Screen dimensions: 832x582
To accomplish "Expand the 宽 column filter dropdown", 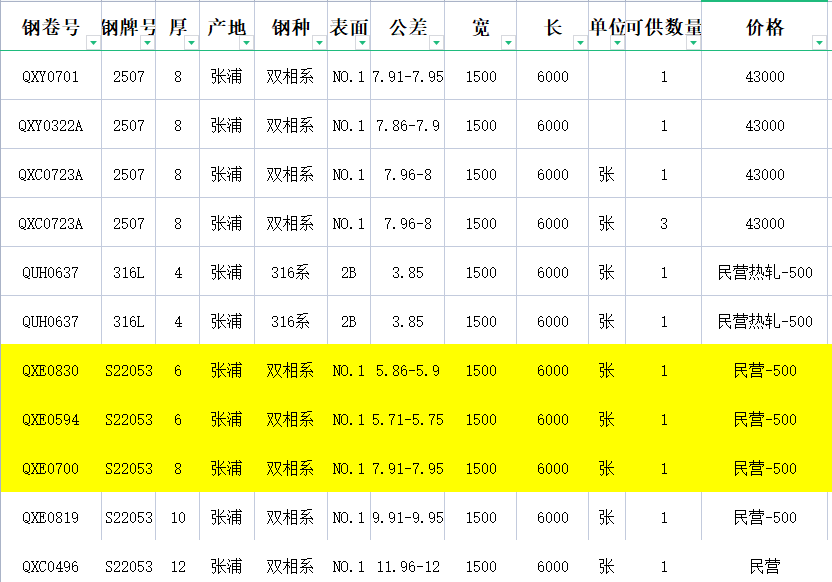I will coord(507,42).
